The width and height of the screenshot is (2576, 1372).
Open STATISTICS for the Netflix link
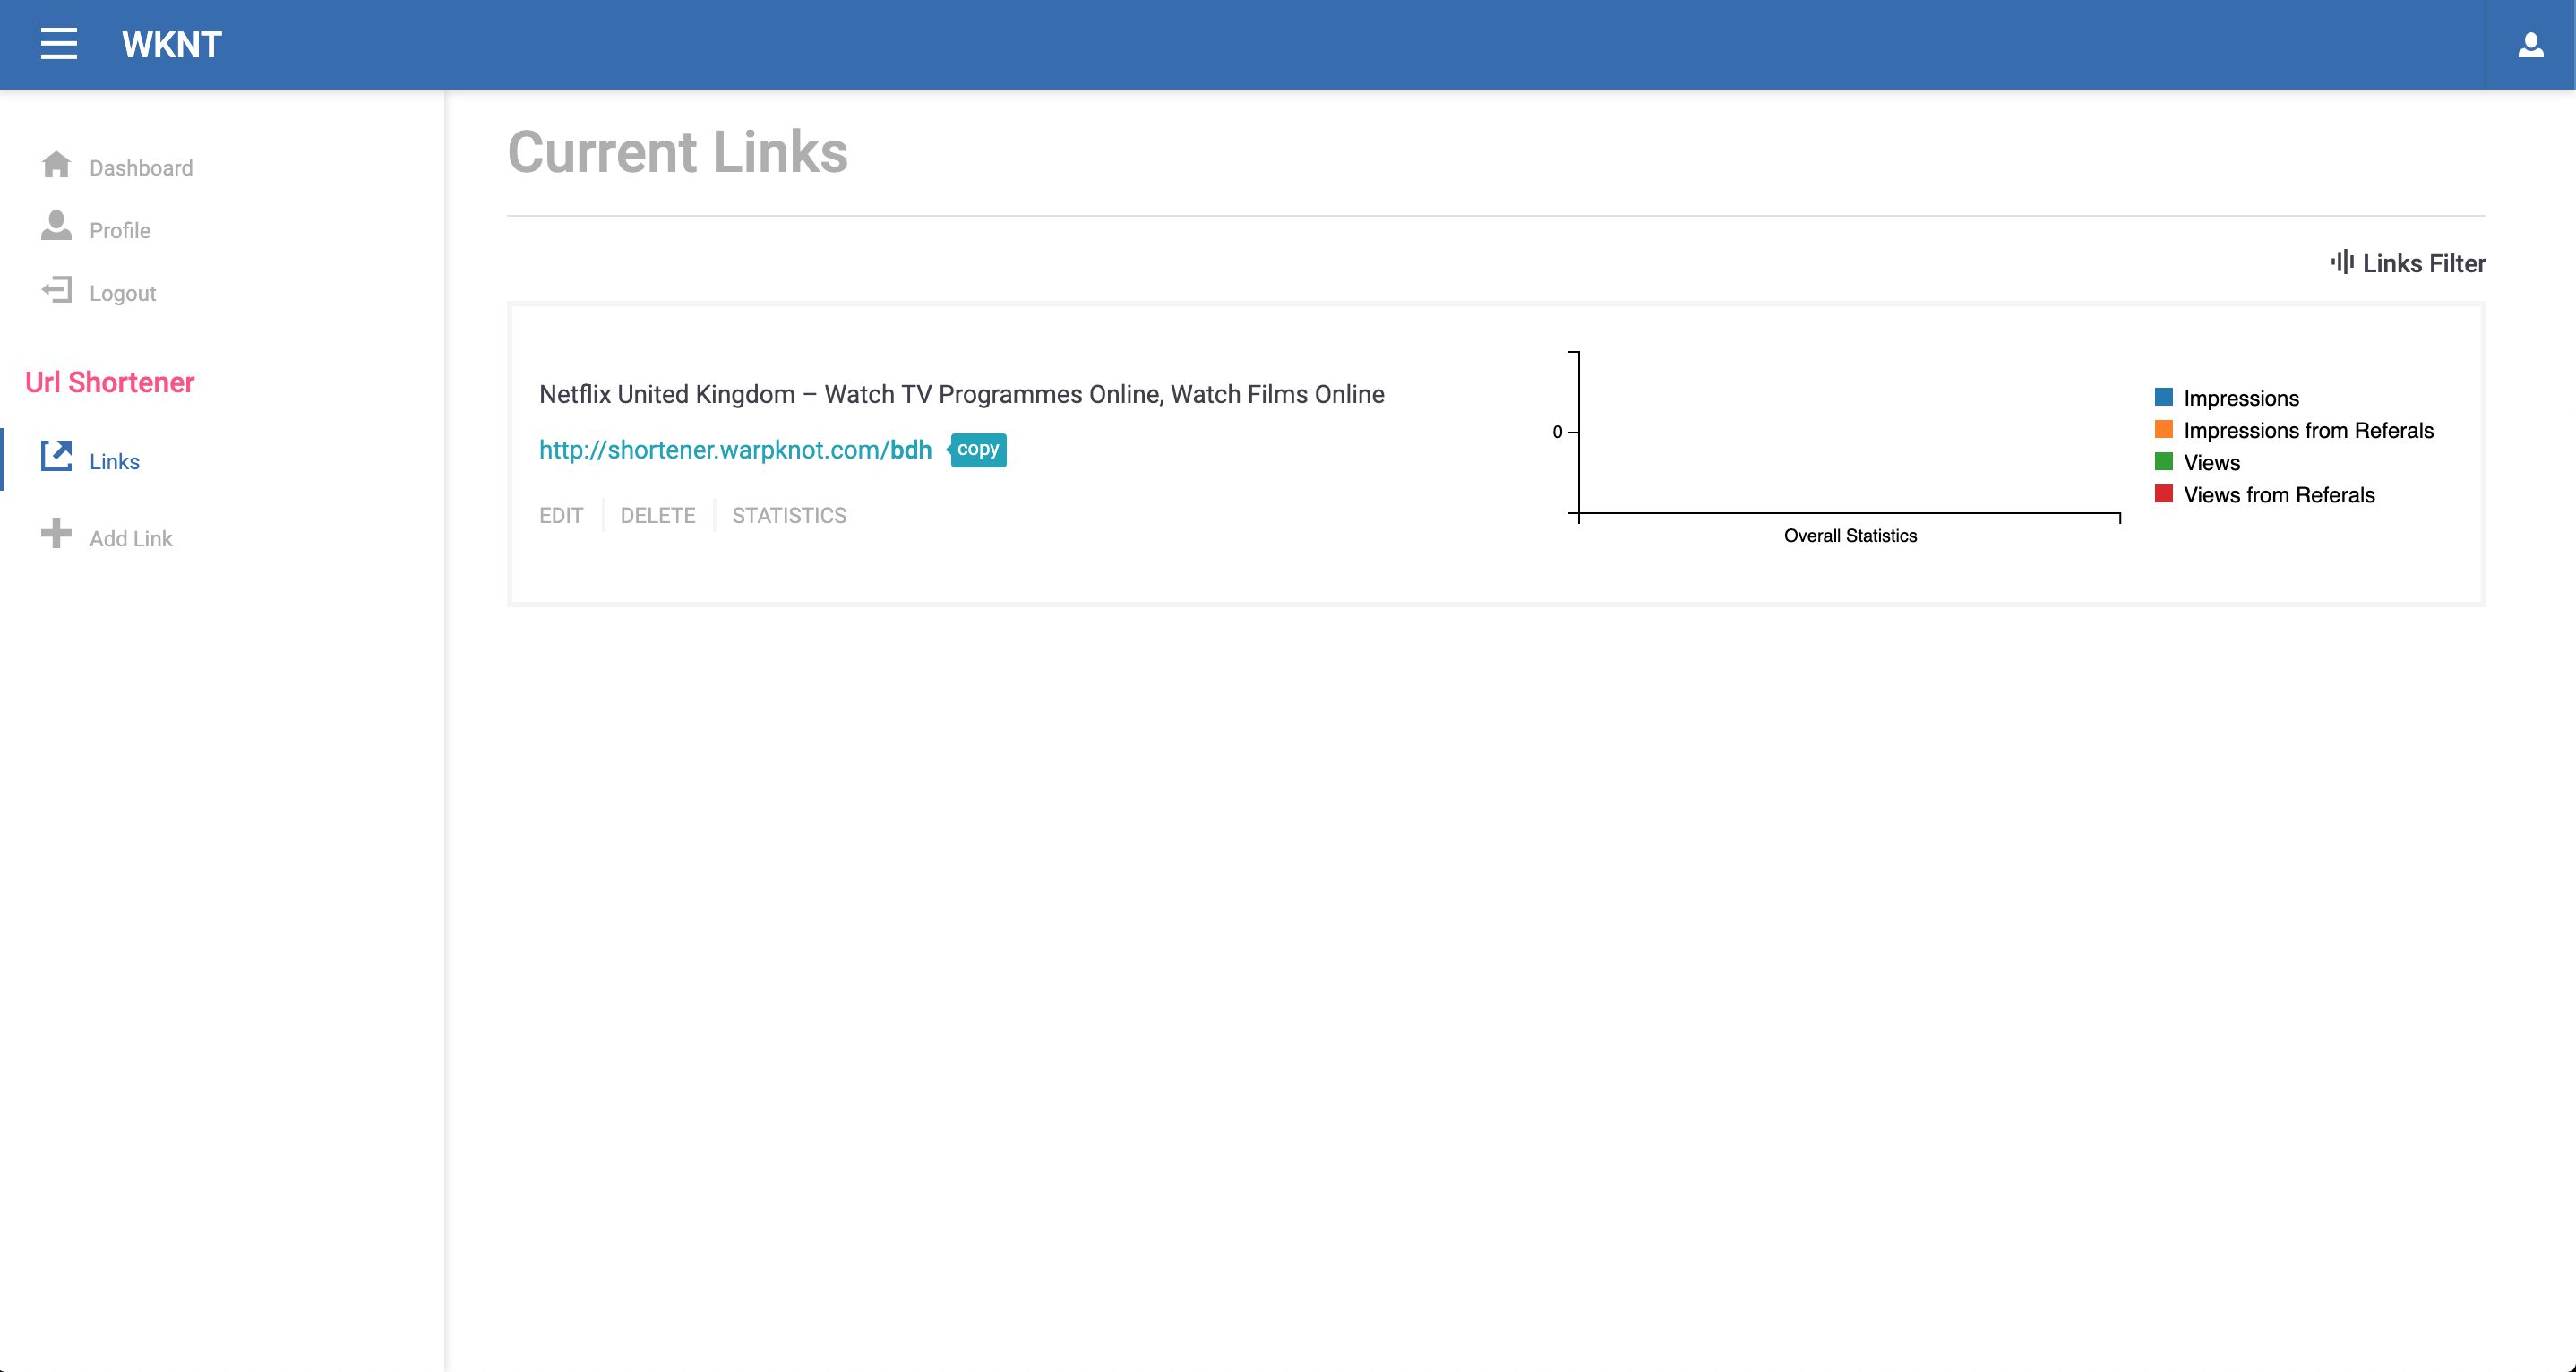(x=789, y=515)
